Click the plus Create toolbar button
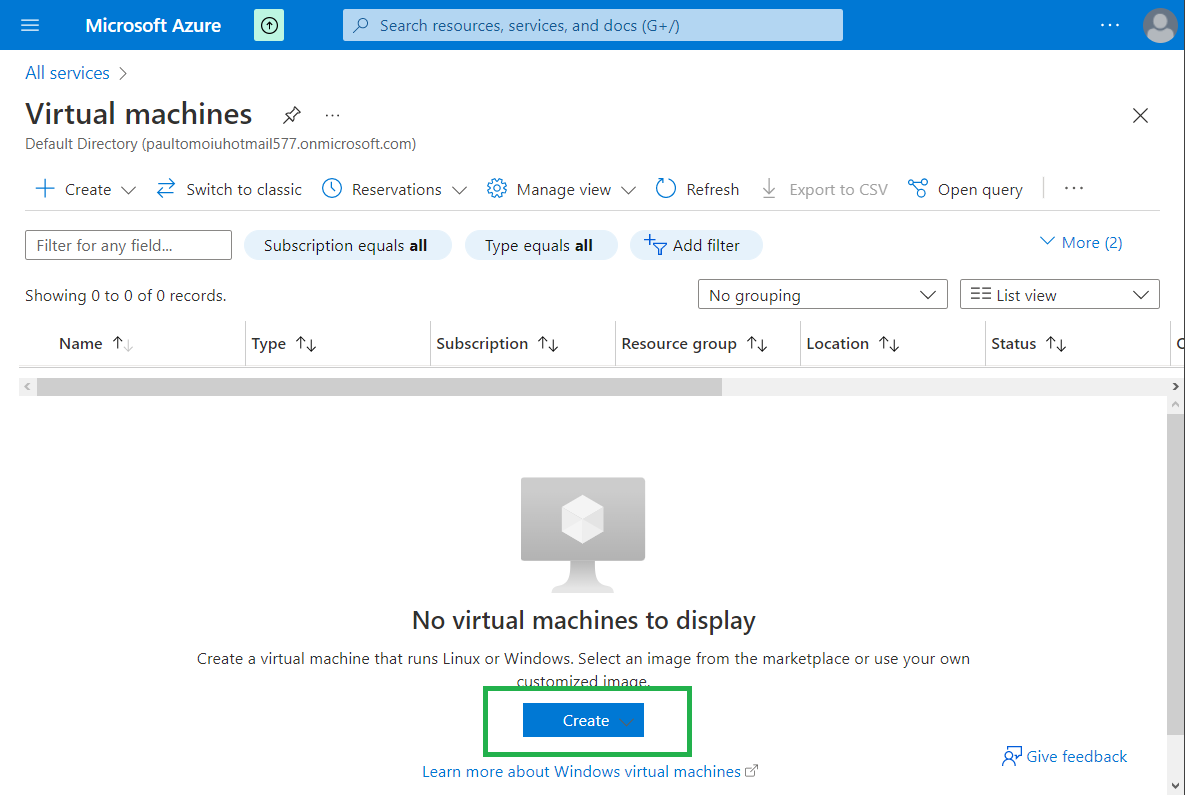The height and width of the screenshot is (795, 1185). [73, 189]
